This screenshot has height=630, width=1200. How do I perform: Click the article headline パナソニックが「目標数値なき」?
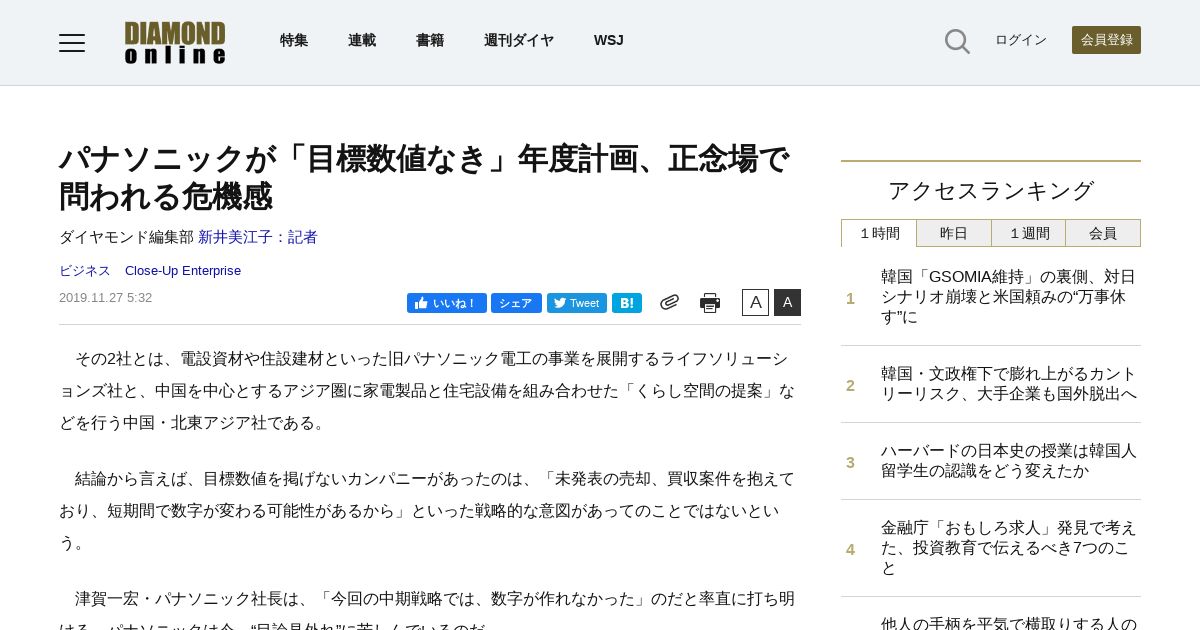[x=424, y=178]
